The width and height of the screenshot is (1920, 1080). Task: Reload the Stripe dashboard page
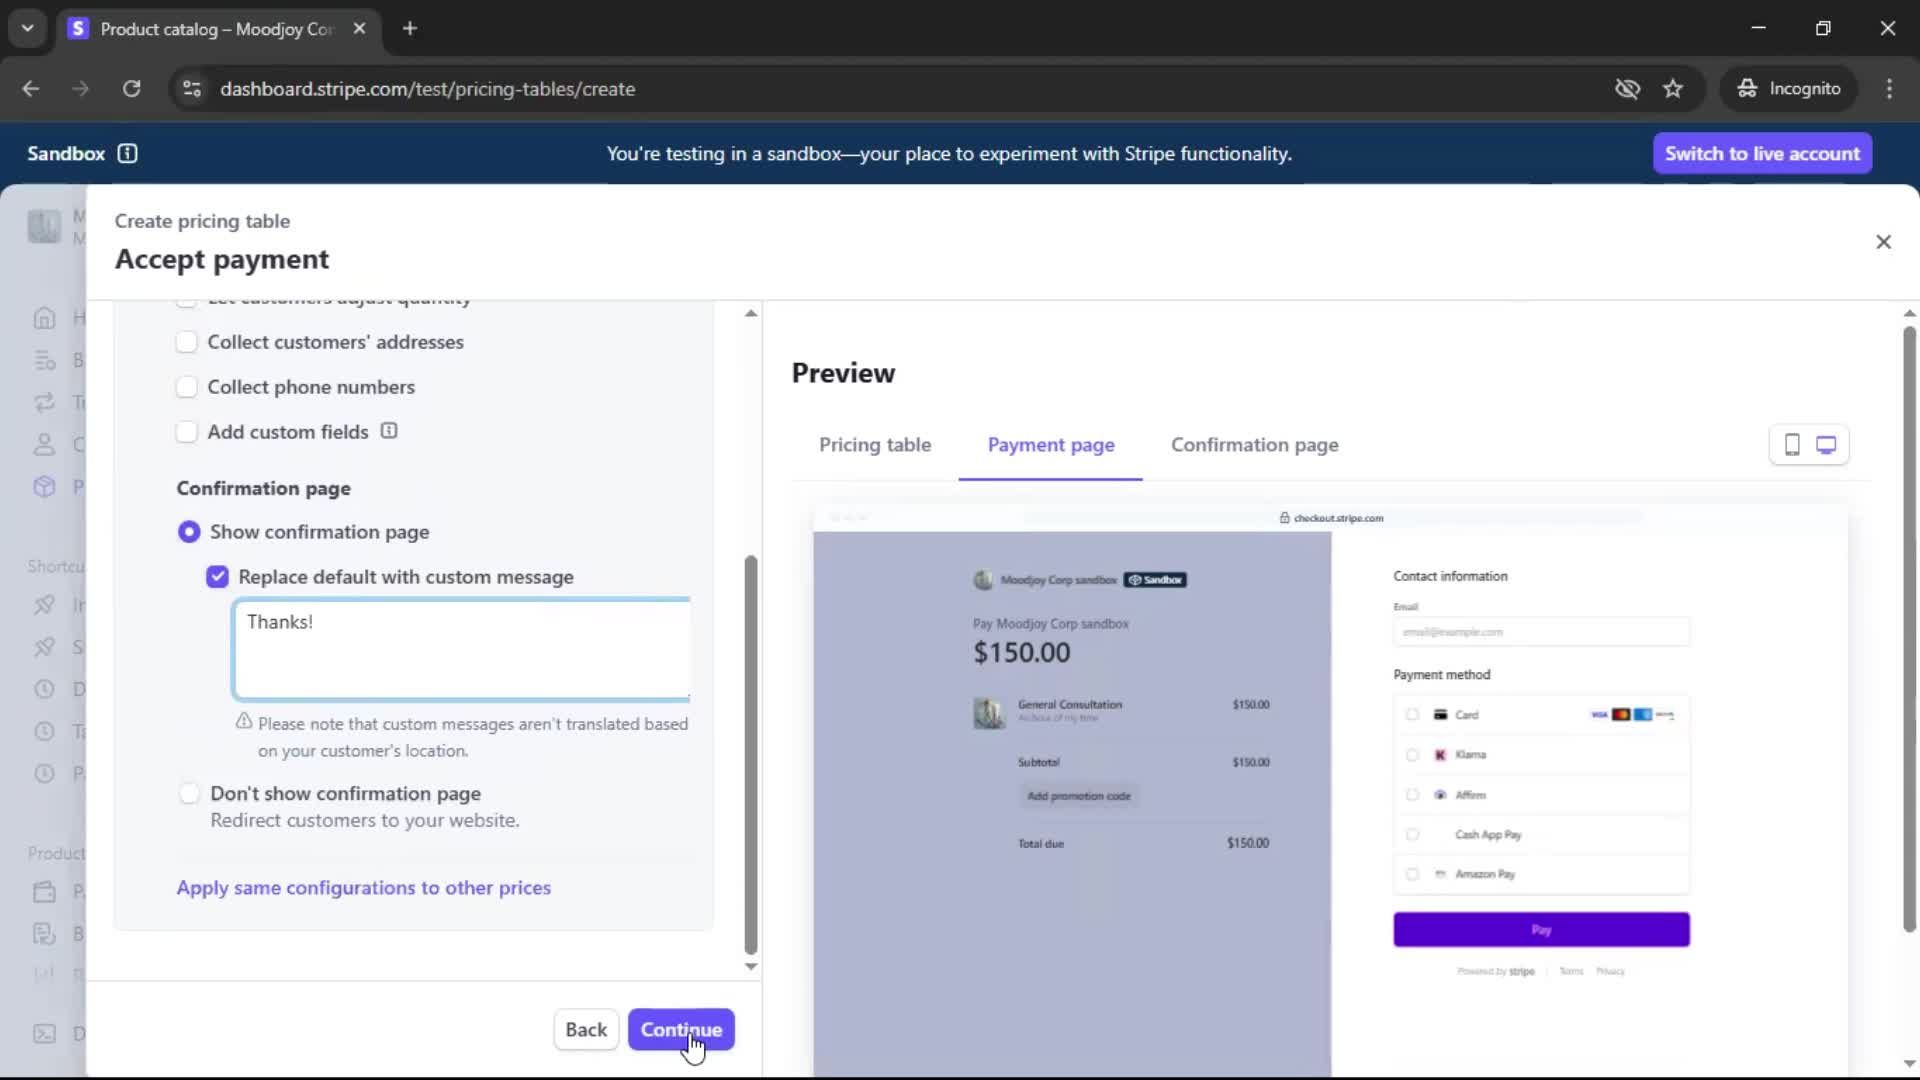[131, 89]
